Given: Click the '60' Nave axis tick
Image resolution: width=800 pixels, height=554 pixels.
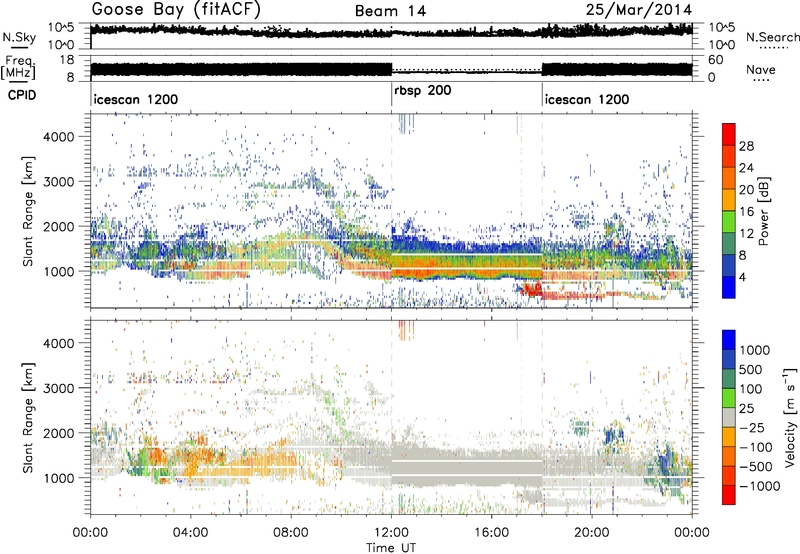Looking at the screenshot, I should click(x=716, y=60).
